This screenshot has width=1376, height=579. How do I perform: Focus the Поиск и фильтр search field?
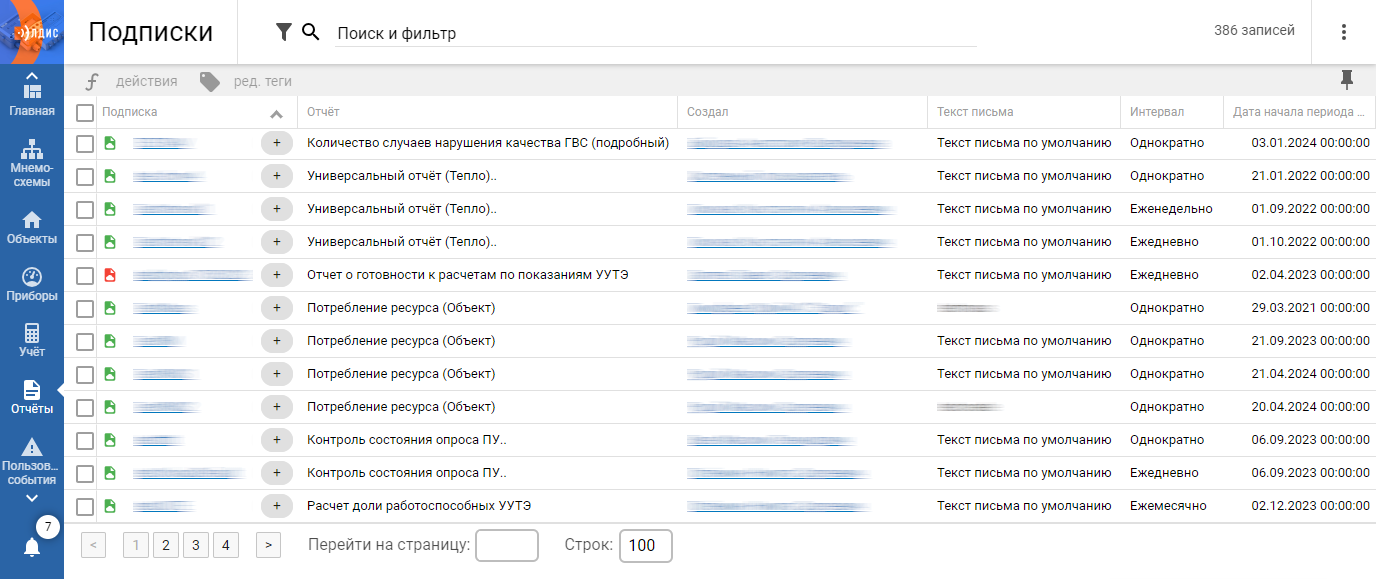click(656, 33)
